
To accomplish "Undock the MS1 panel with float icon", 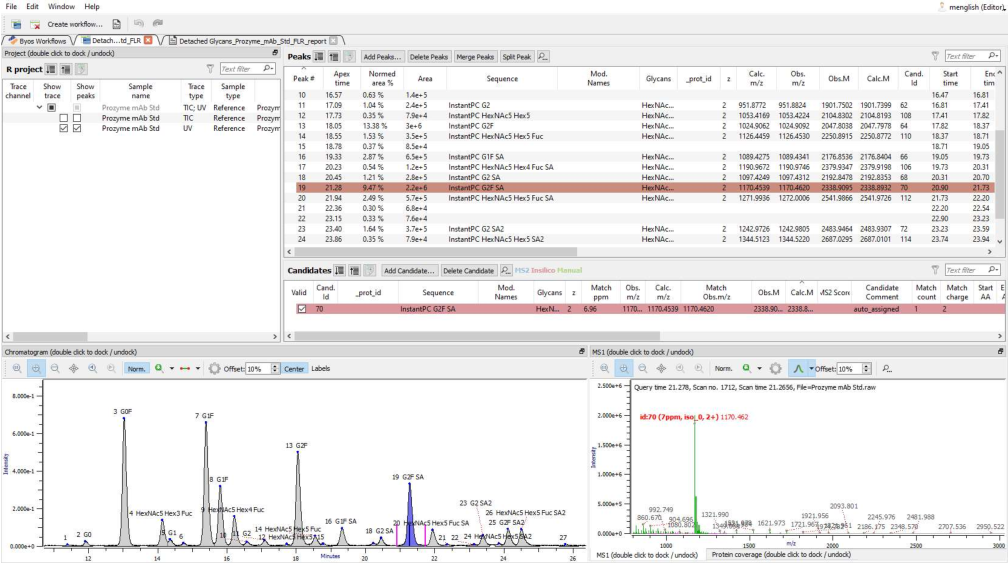I will 1000,352.
